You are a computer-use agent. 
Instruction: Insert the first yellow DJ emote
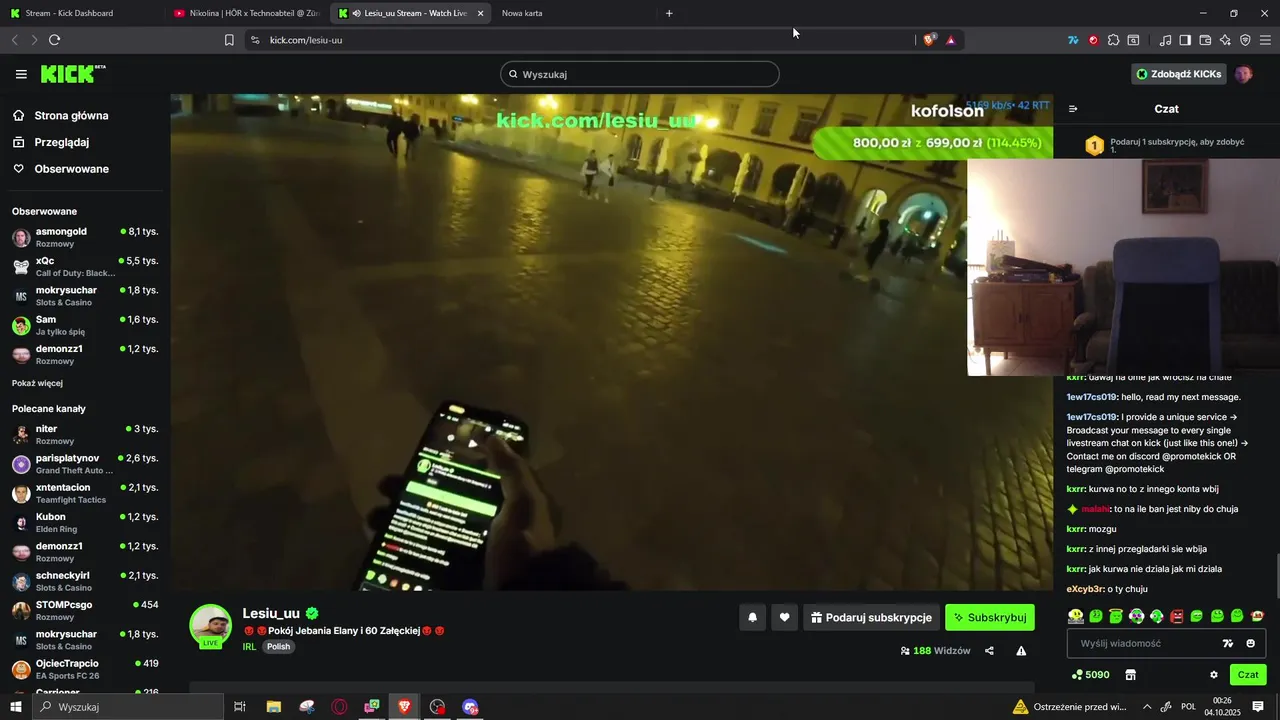(x=1076, y=616)
